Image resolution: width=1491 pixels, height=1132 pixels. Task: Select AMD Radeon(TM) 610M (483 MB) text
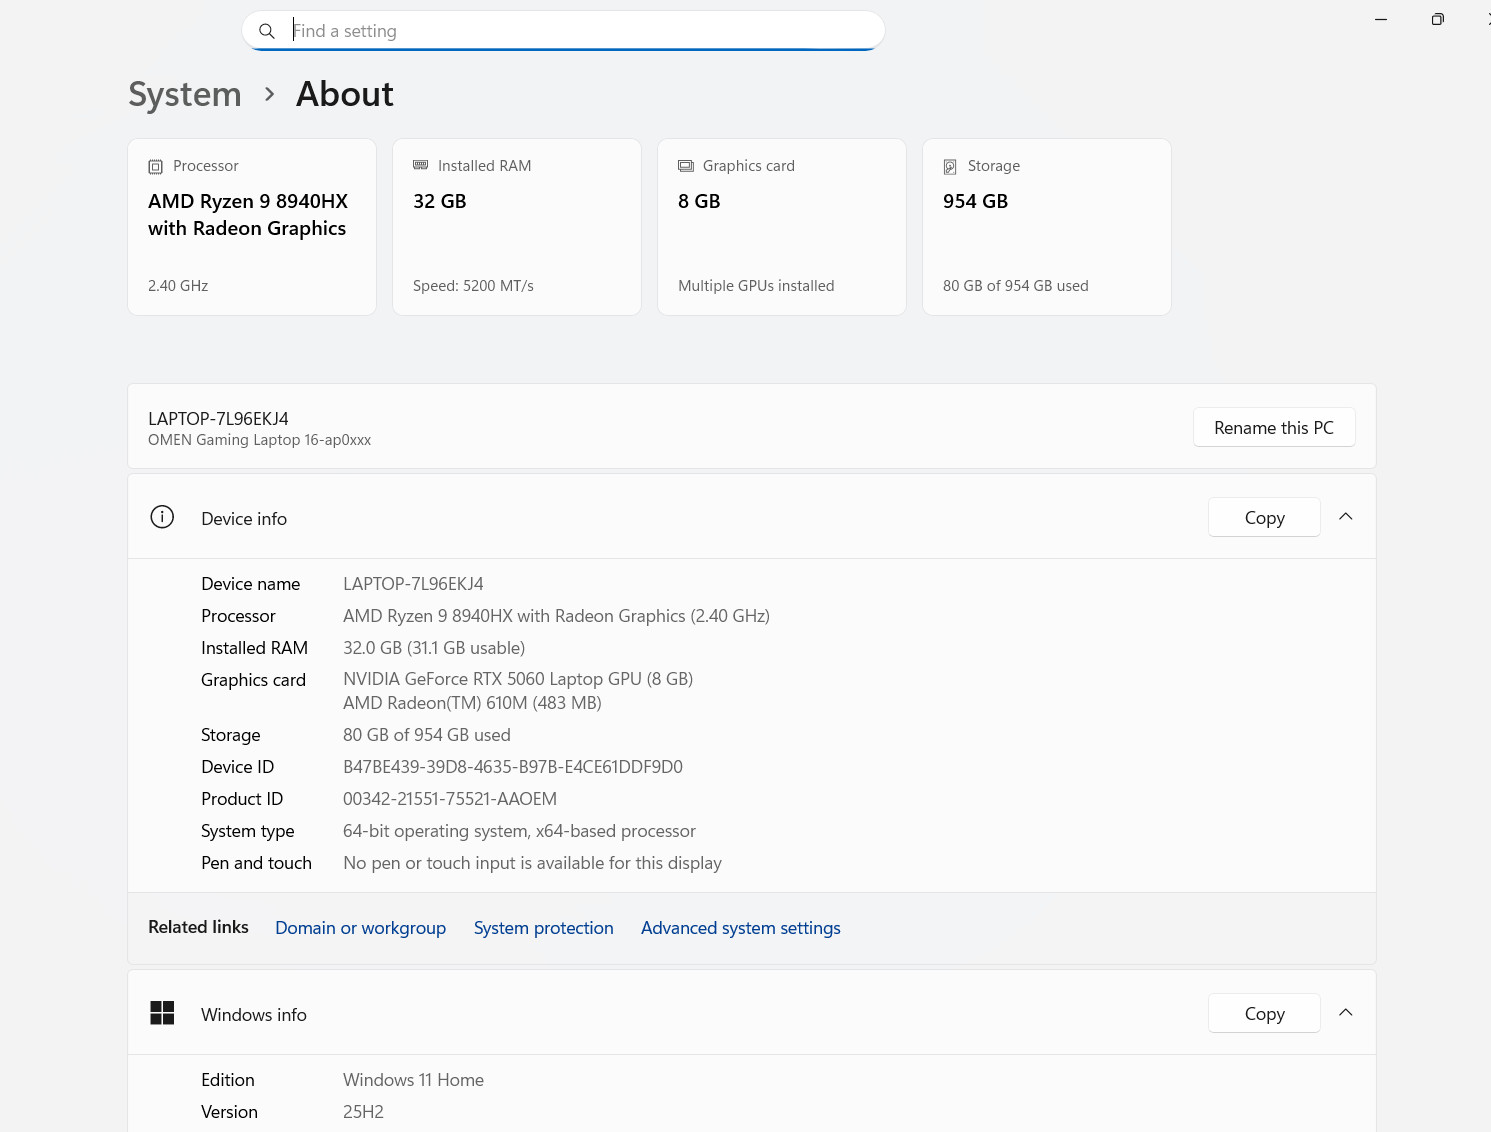[x=472, y=703]
